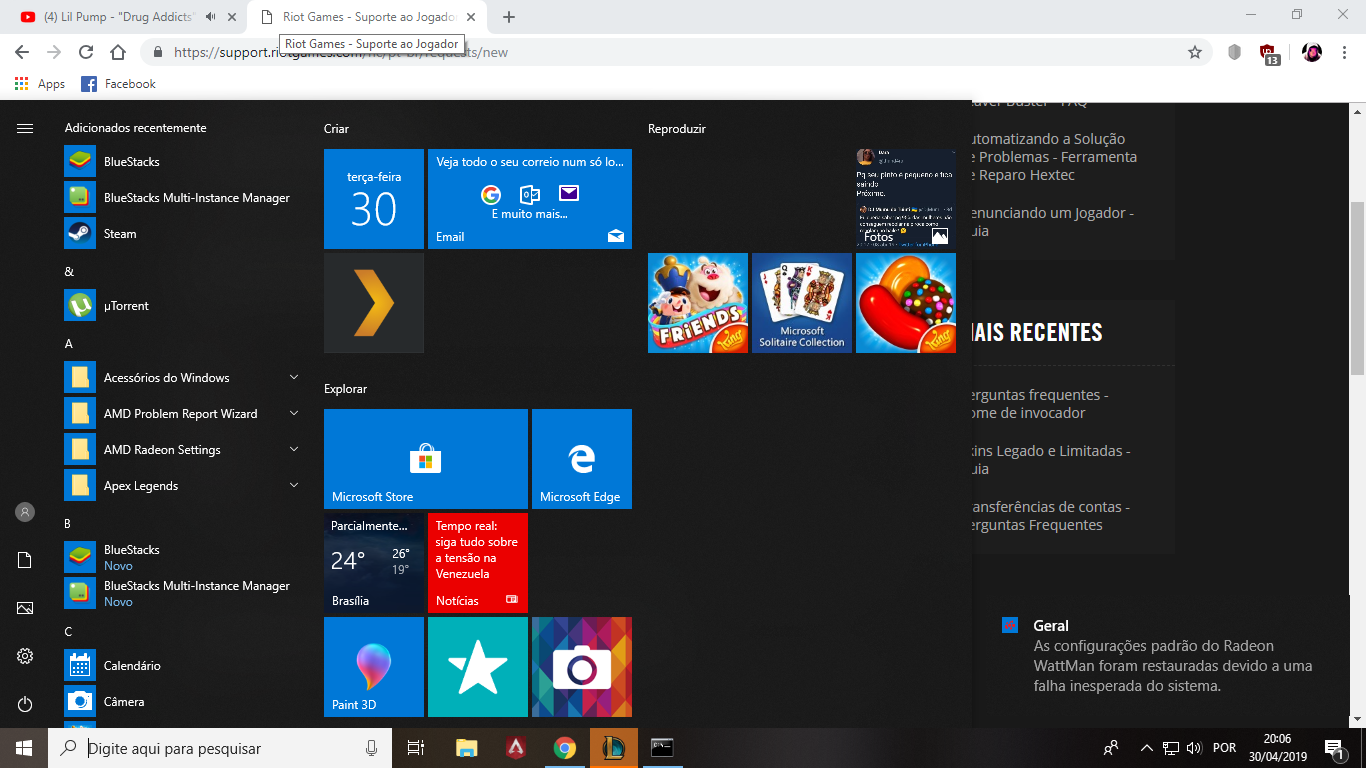Open the Email tile
Screen dimensions: 1366x768
[x=530, y=199]
